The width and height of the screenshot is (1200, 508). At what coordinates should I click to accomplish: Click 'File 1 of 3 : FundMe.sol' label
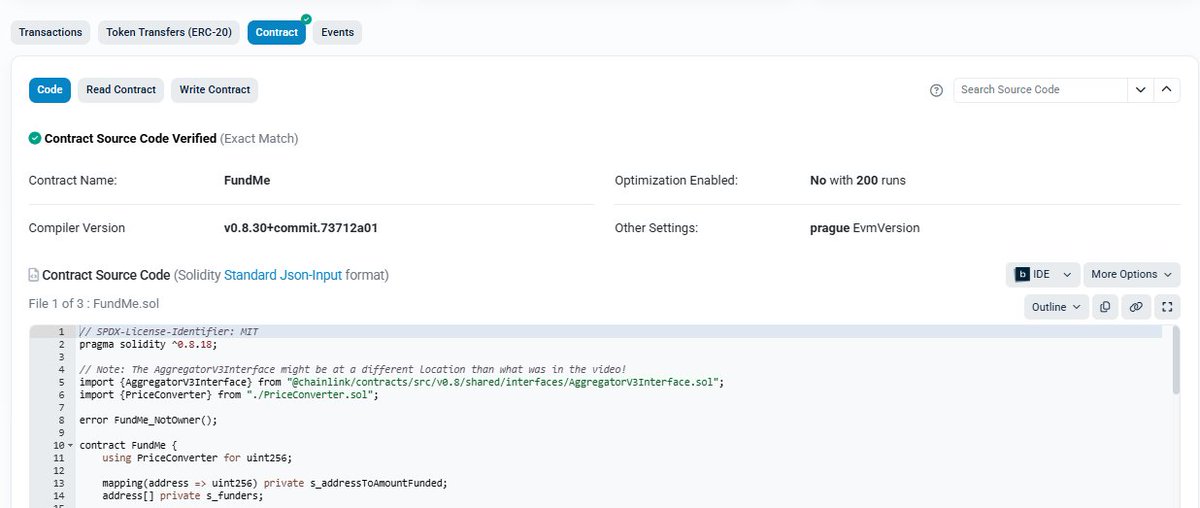[94, 304]
